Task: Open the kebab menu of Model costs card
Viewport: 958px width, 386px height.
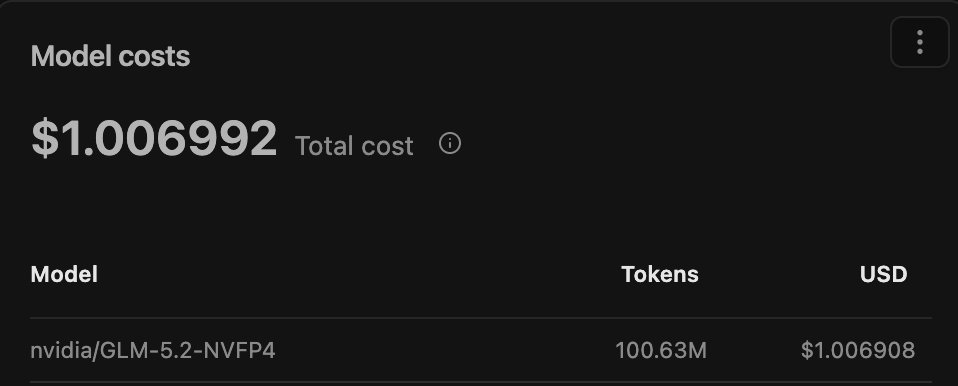Action: point(920,42)
